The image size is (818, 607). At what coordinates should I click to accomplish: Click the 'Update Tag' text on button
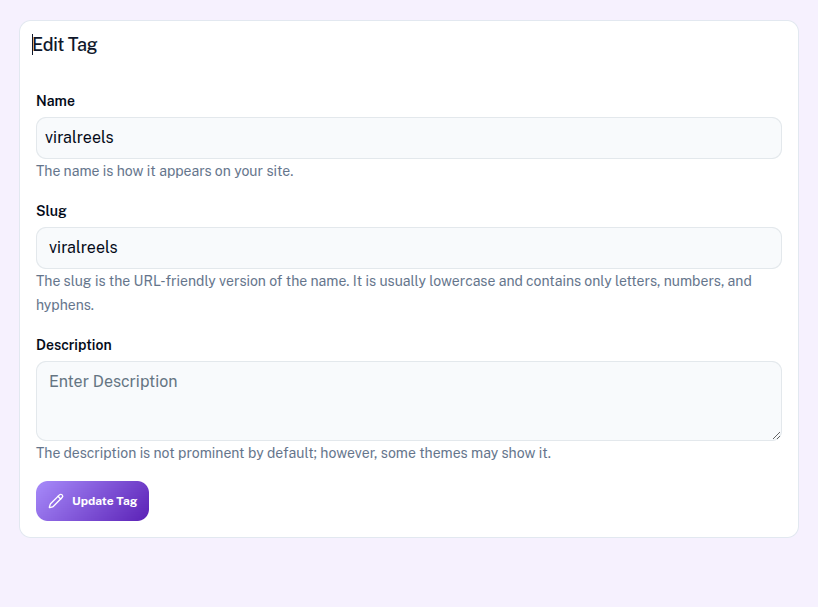click(x=104, y=501)
